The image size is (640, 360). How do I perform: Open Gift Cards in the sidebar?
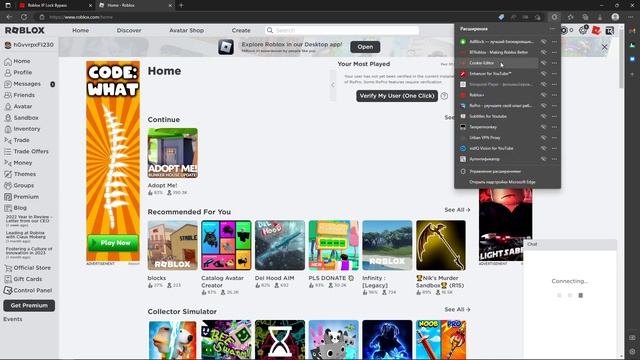coord(23,279)
